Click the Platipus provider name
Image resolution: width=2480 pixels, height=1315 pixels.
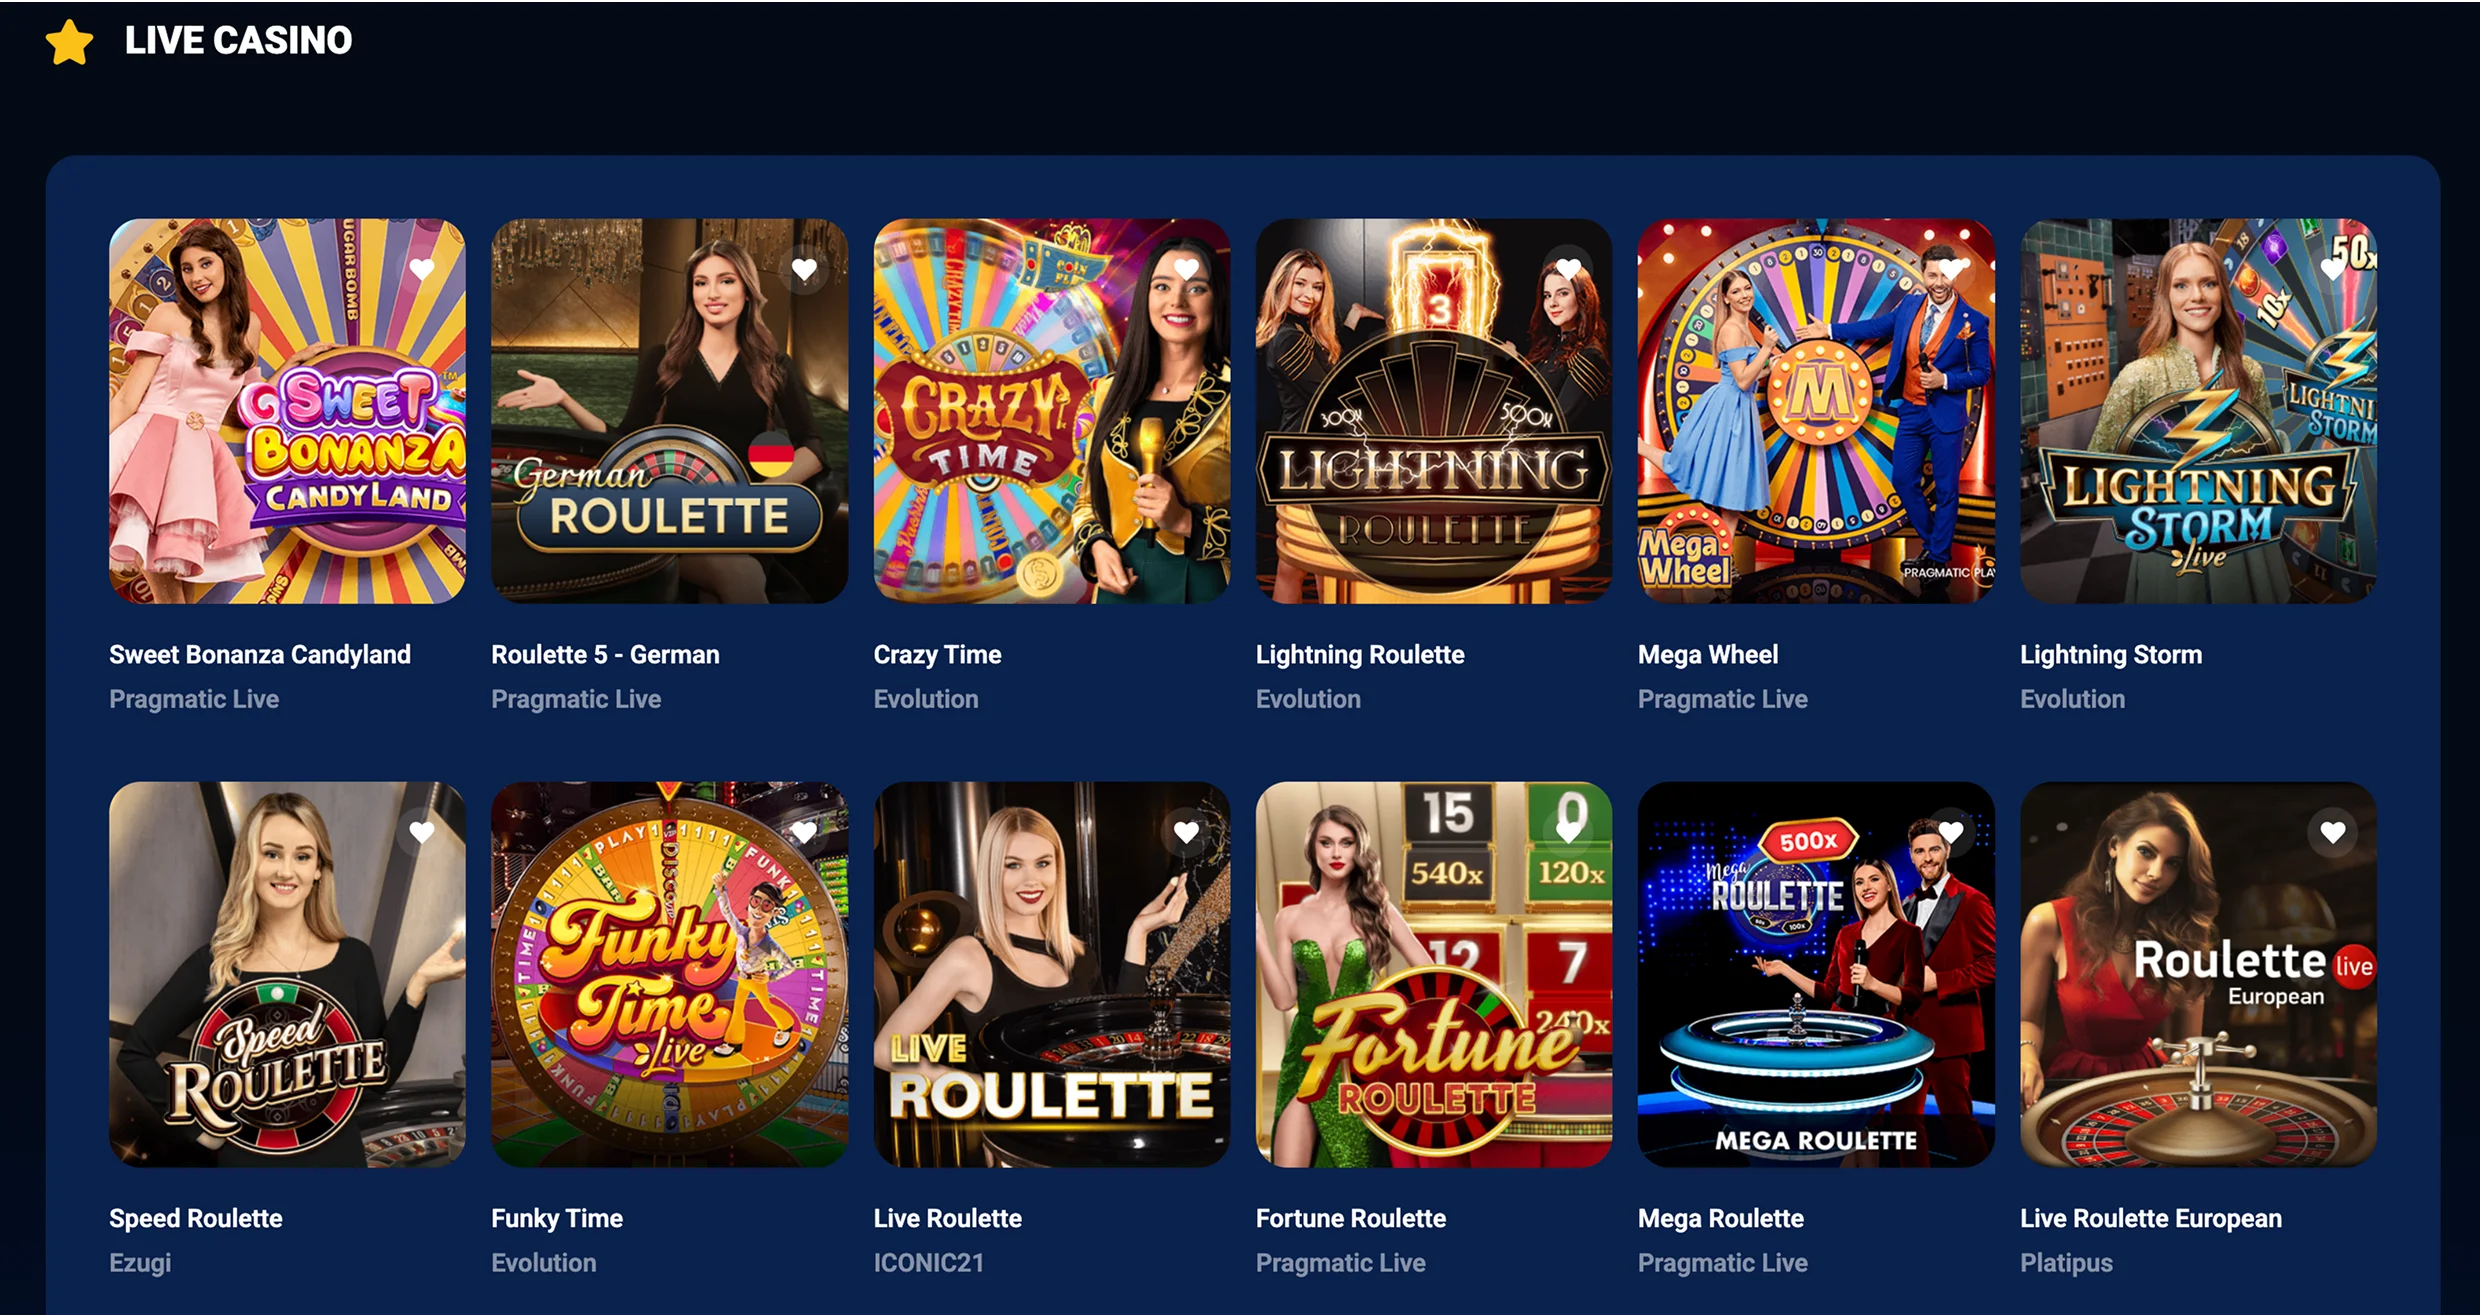click(2066, 1263)
